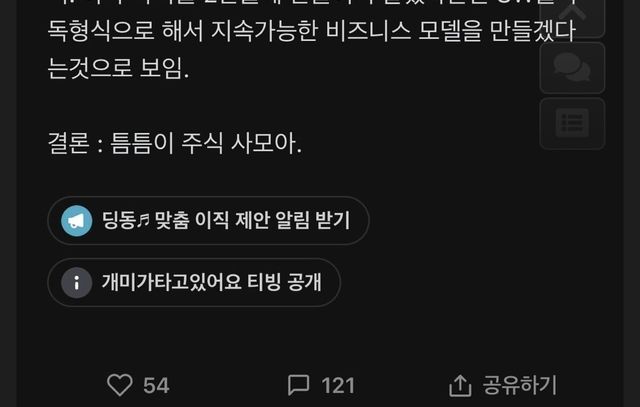Tap the scroll-to-top chevron button
This screenshot has height=407, width=640.
572,17
